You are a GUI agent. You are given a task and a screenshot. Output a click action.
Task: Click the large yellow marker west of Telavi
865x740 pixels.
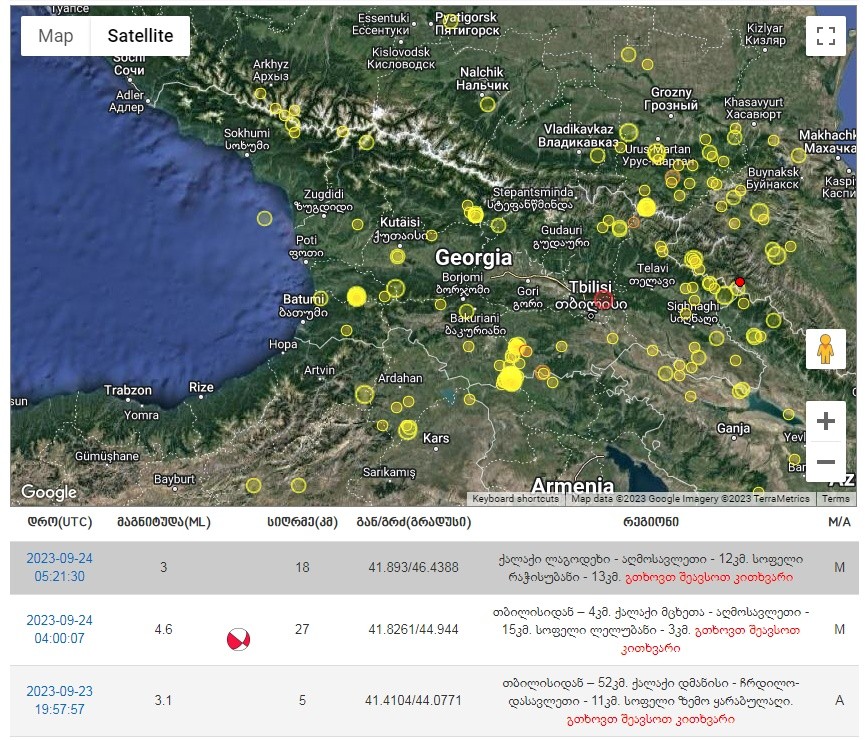(646, 207)
